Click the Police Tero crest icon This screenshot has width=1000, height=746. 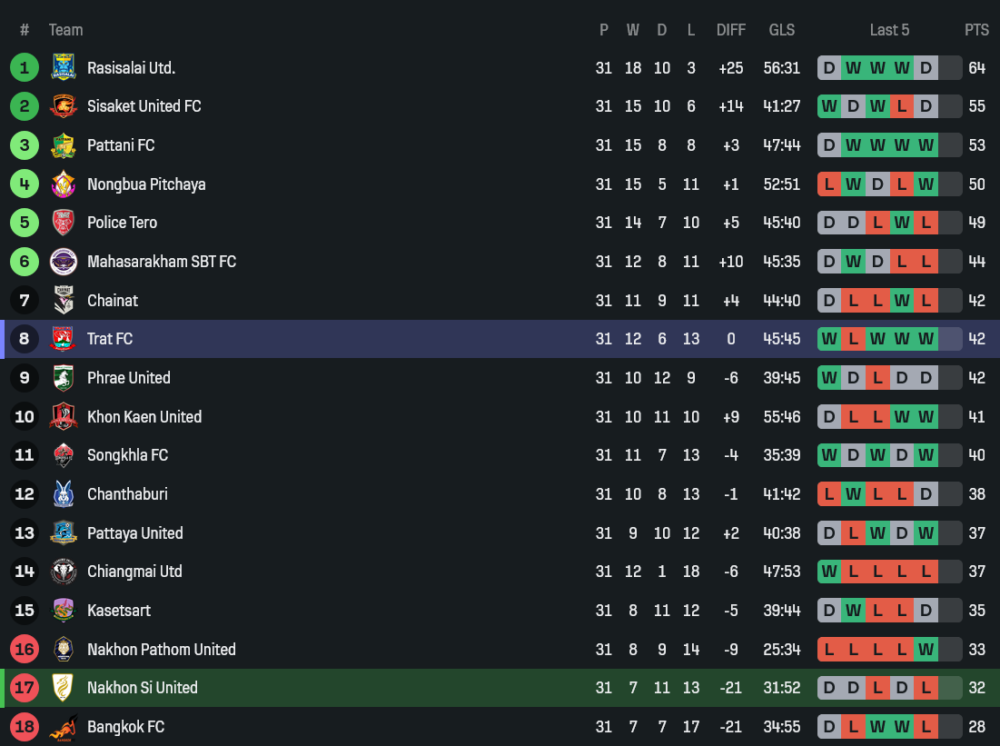click(63, 222)
